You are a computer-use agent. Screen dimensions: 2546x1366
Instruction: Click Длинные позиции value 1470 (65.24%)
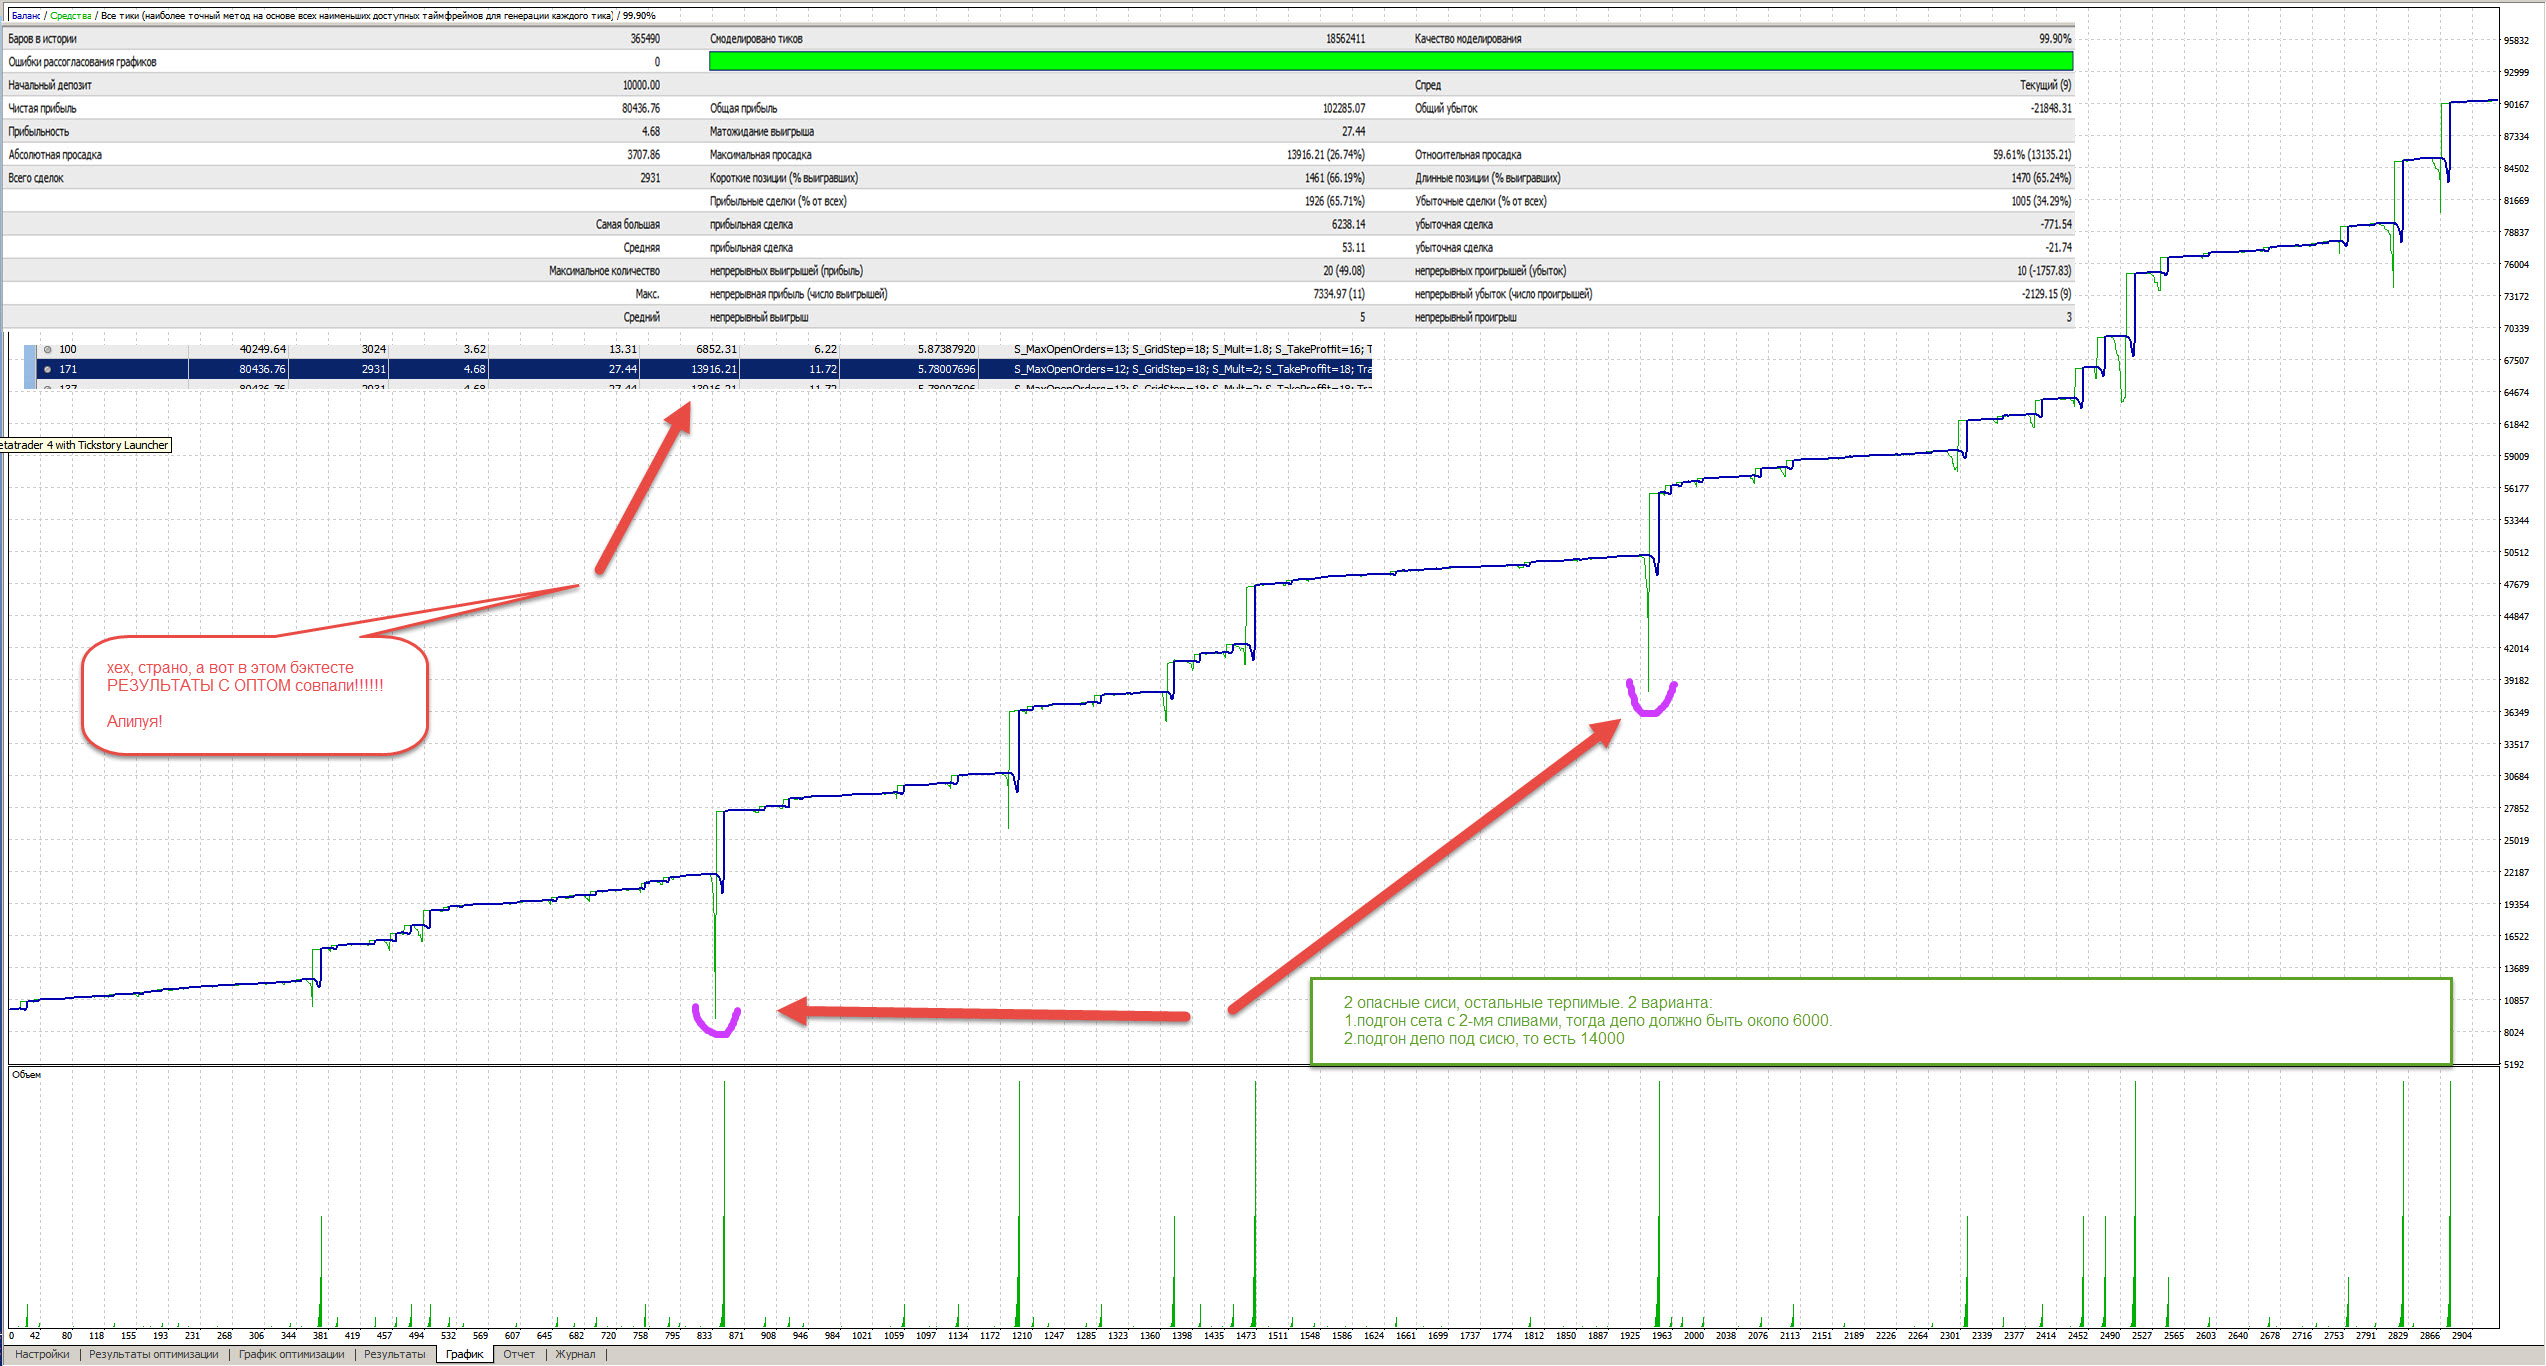[2041, 177]
